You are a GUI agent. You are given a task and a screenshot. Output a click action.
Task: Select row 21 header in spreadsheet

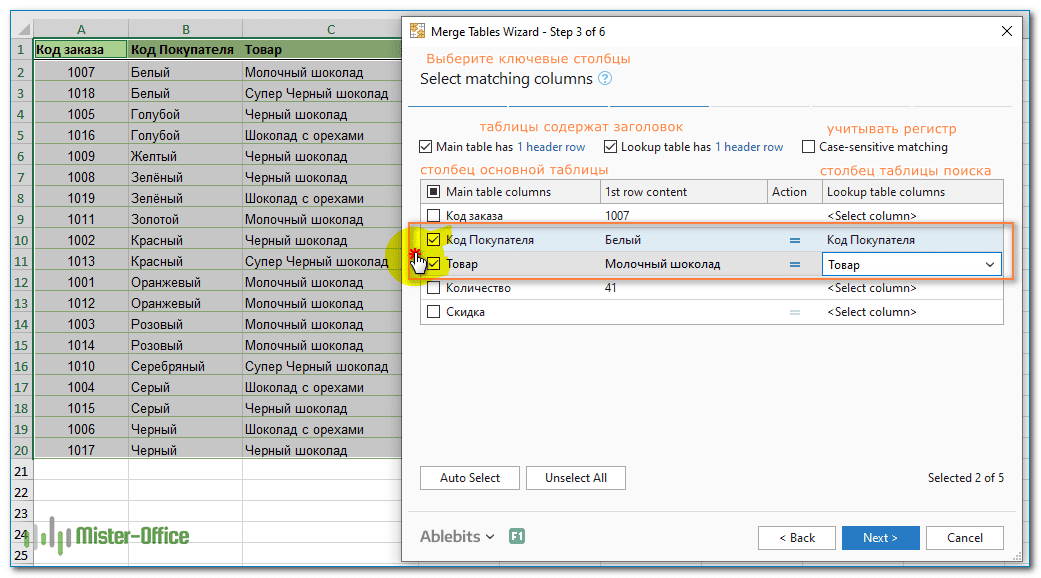click(x=21, y=471)
